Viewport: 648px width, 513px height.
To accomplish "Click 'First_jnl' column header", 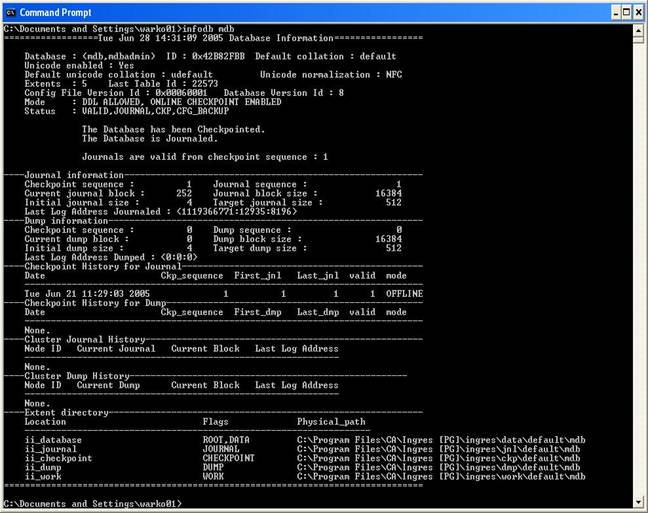I will pyautogui.click(x=257, y=275).
